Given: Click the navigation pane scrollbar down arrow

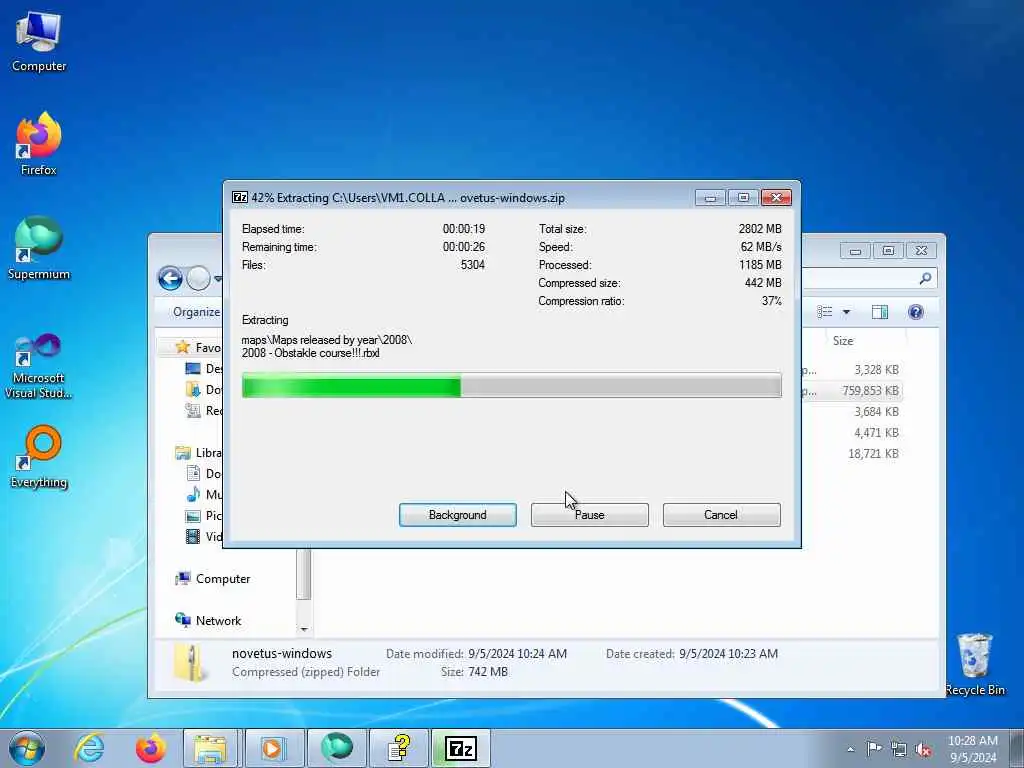Looking at the screenshot, I should pos(304,629).
